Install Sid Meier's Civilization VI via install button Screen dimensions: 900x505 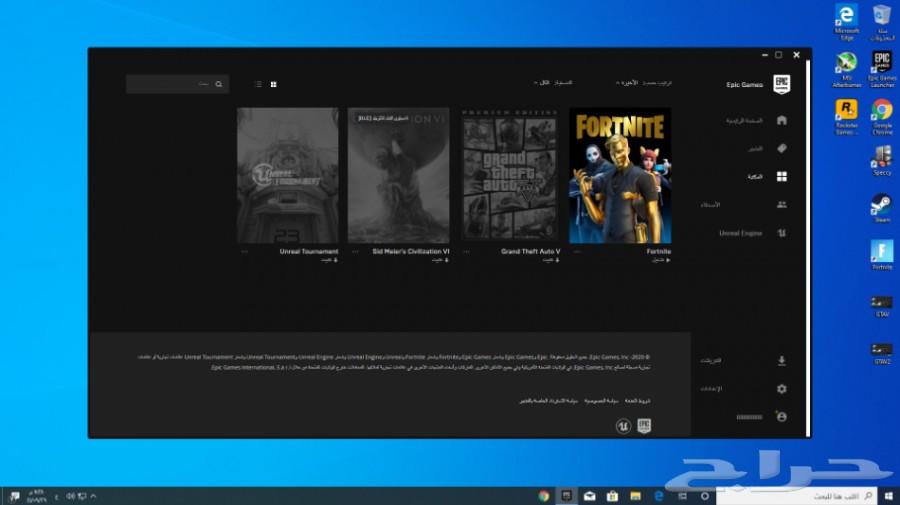click(x=440, y=260)
